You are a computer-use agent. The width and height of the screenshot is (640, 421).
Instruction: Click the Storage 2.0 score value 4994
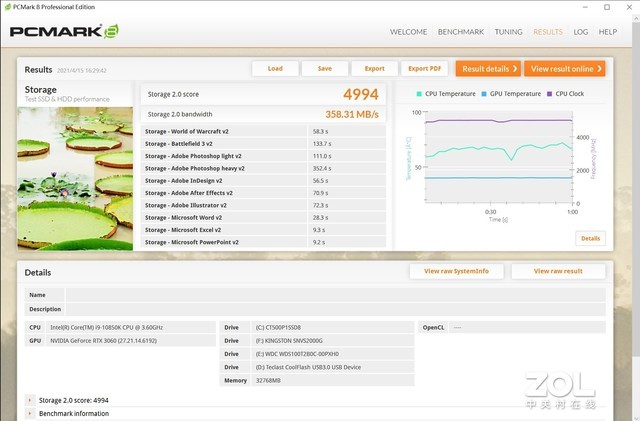[361, 94]
